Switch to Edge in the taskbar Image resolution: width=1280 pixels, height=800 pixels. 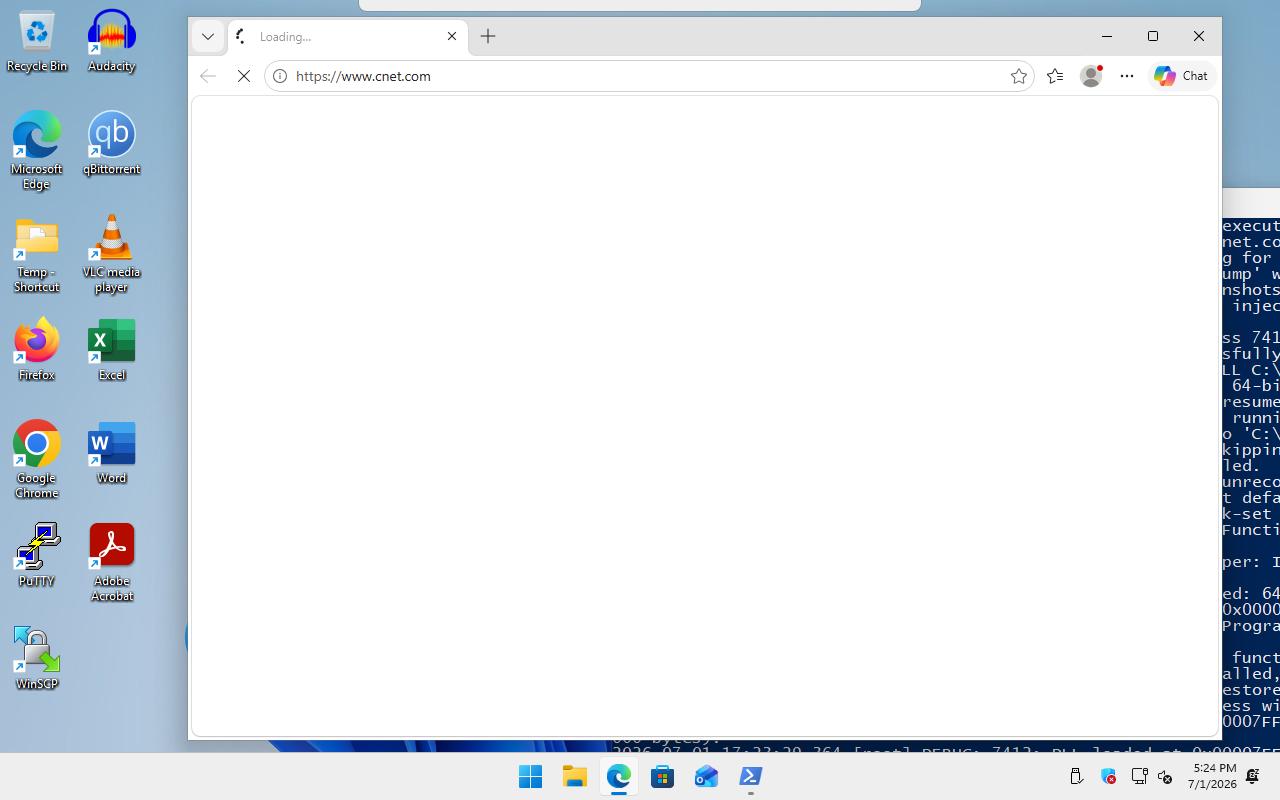tap(618, 776)
